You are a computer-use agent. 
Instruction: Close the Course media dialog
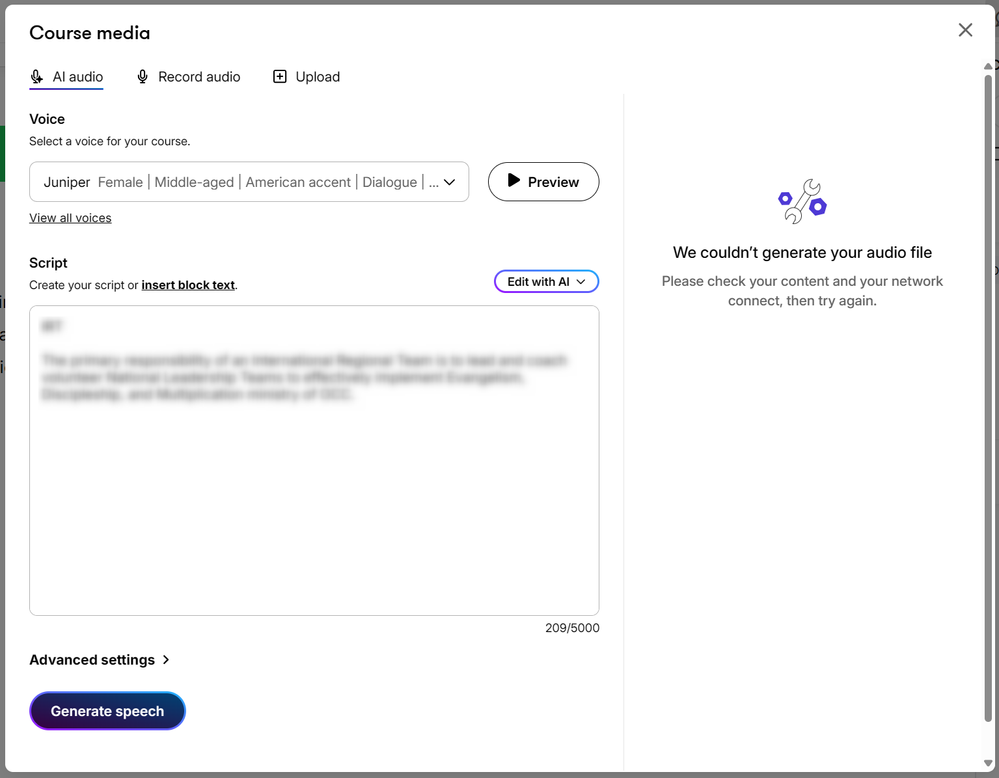tap(965, 30)
